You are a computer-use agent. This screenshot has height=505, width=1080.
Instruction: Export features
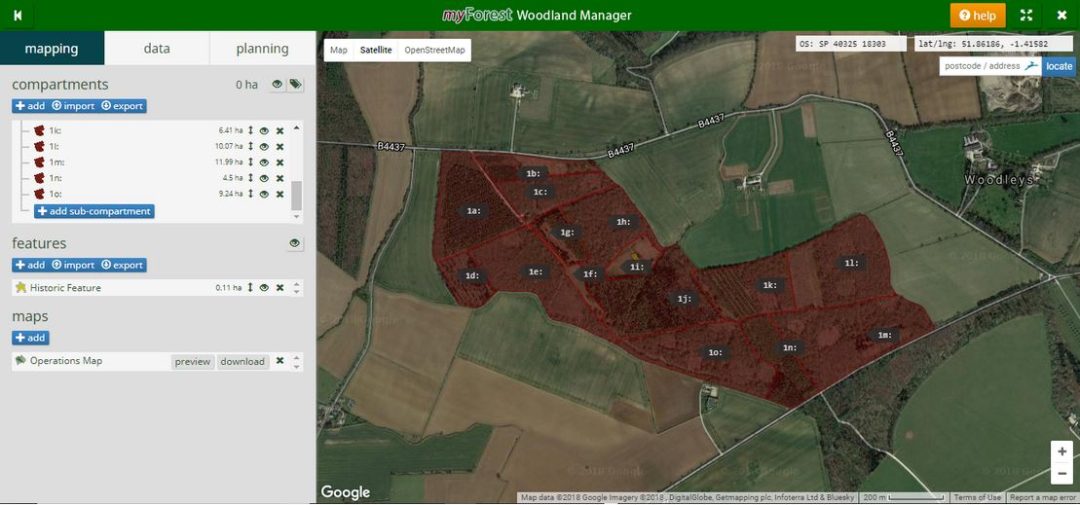[122, 265]
